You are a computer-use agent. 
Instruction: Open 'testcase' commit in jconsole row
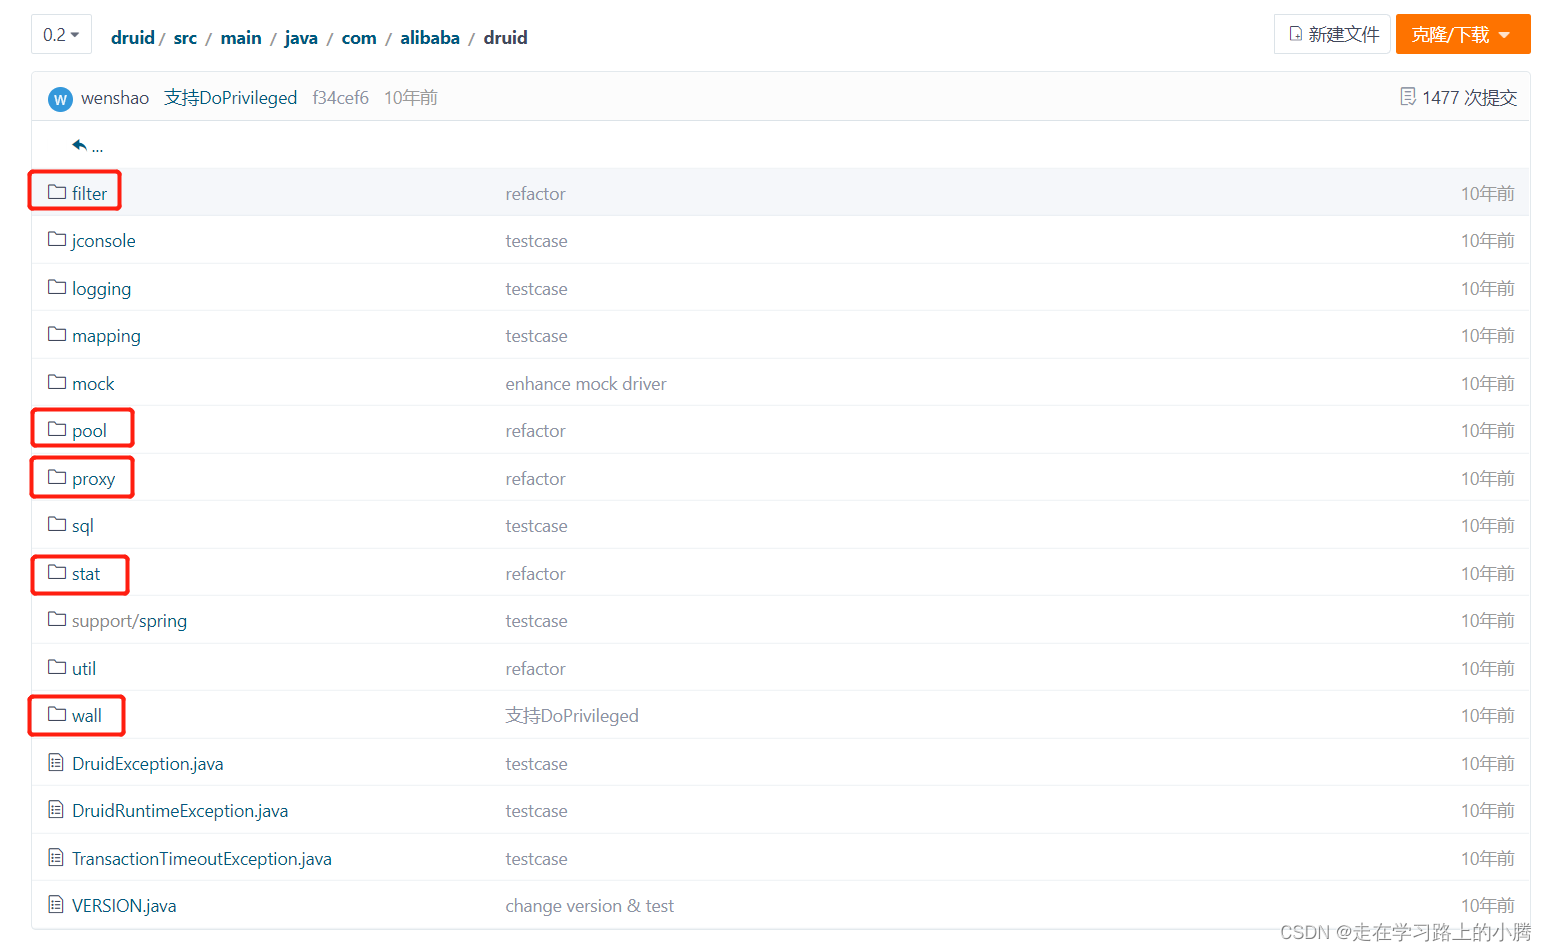coord(536,241)
